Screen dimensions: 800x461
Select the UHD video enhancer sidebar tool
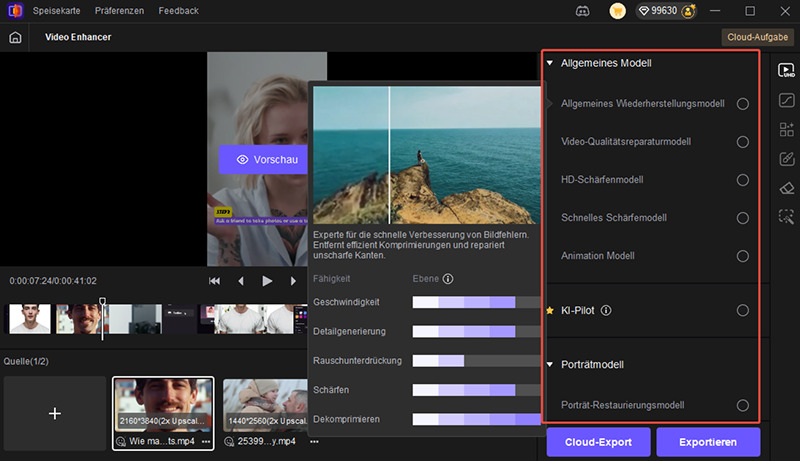coord(786,70)
